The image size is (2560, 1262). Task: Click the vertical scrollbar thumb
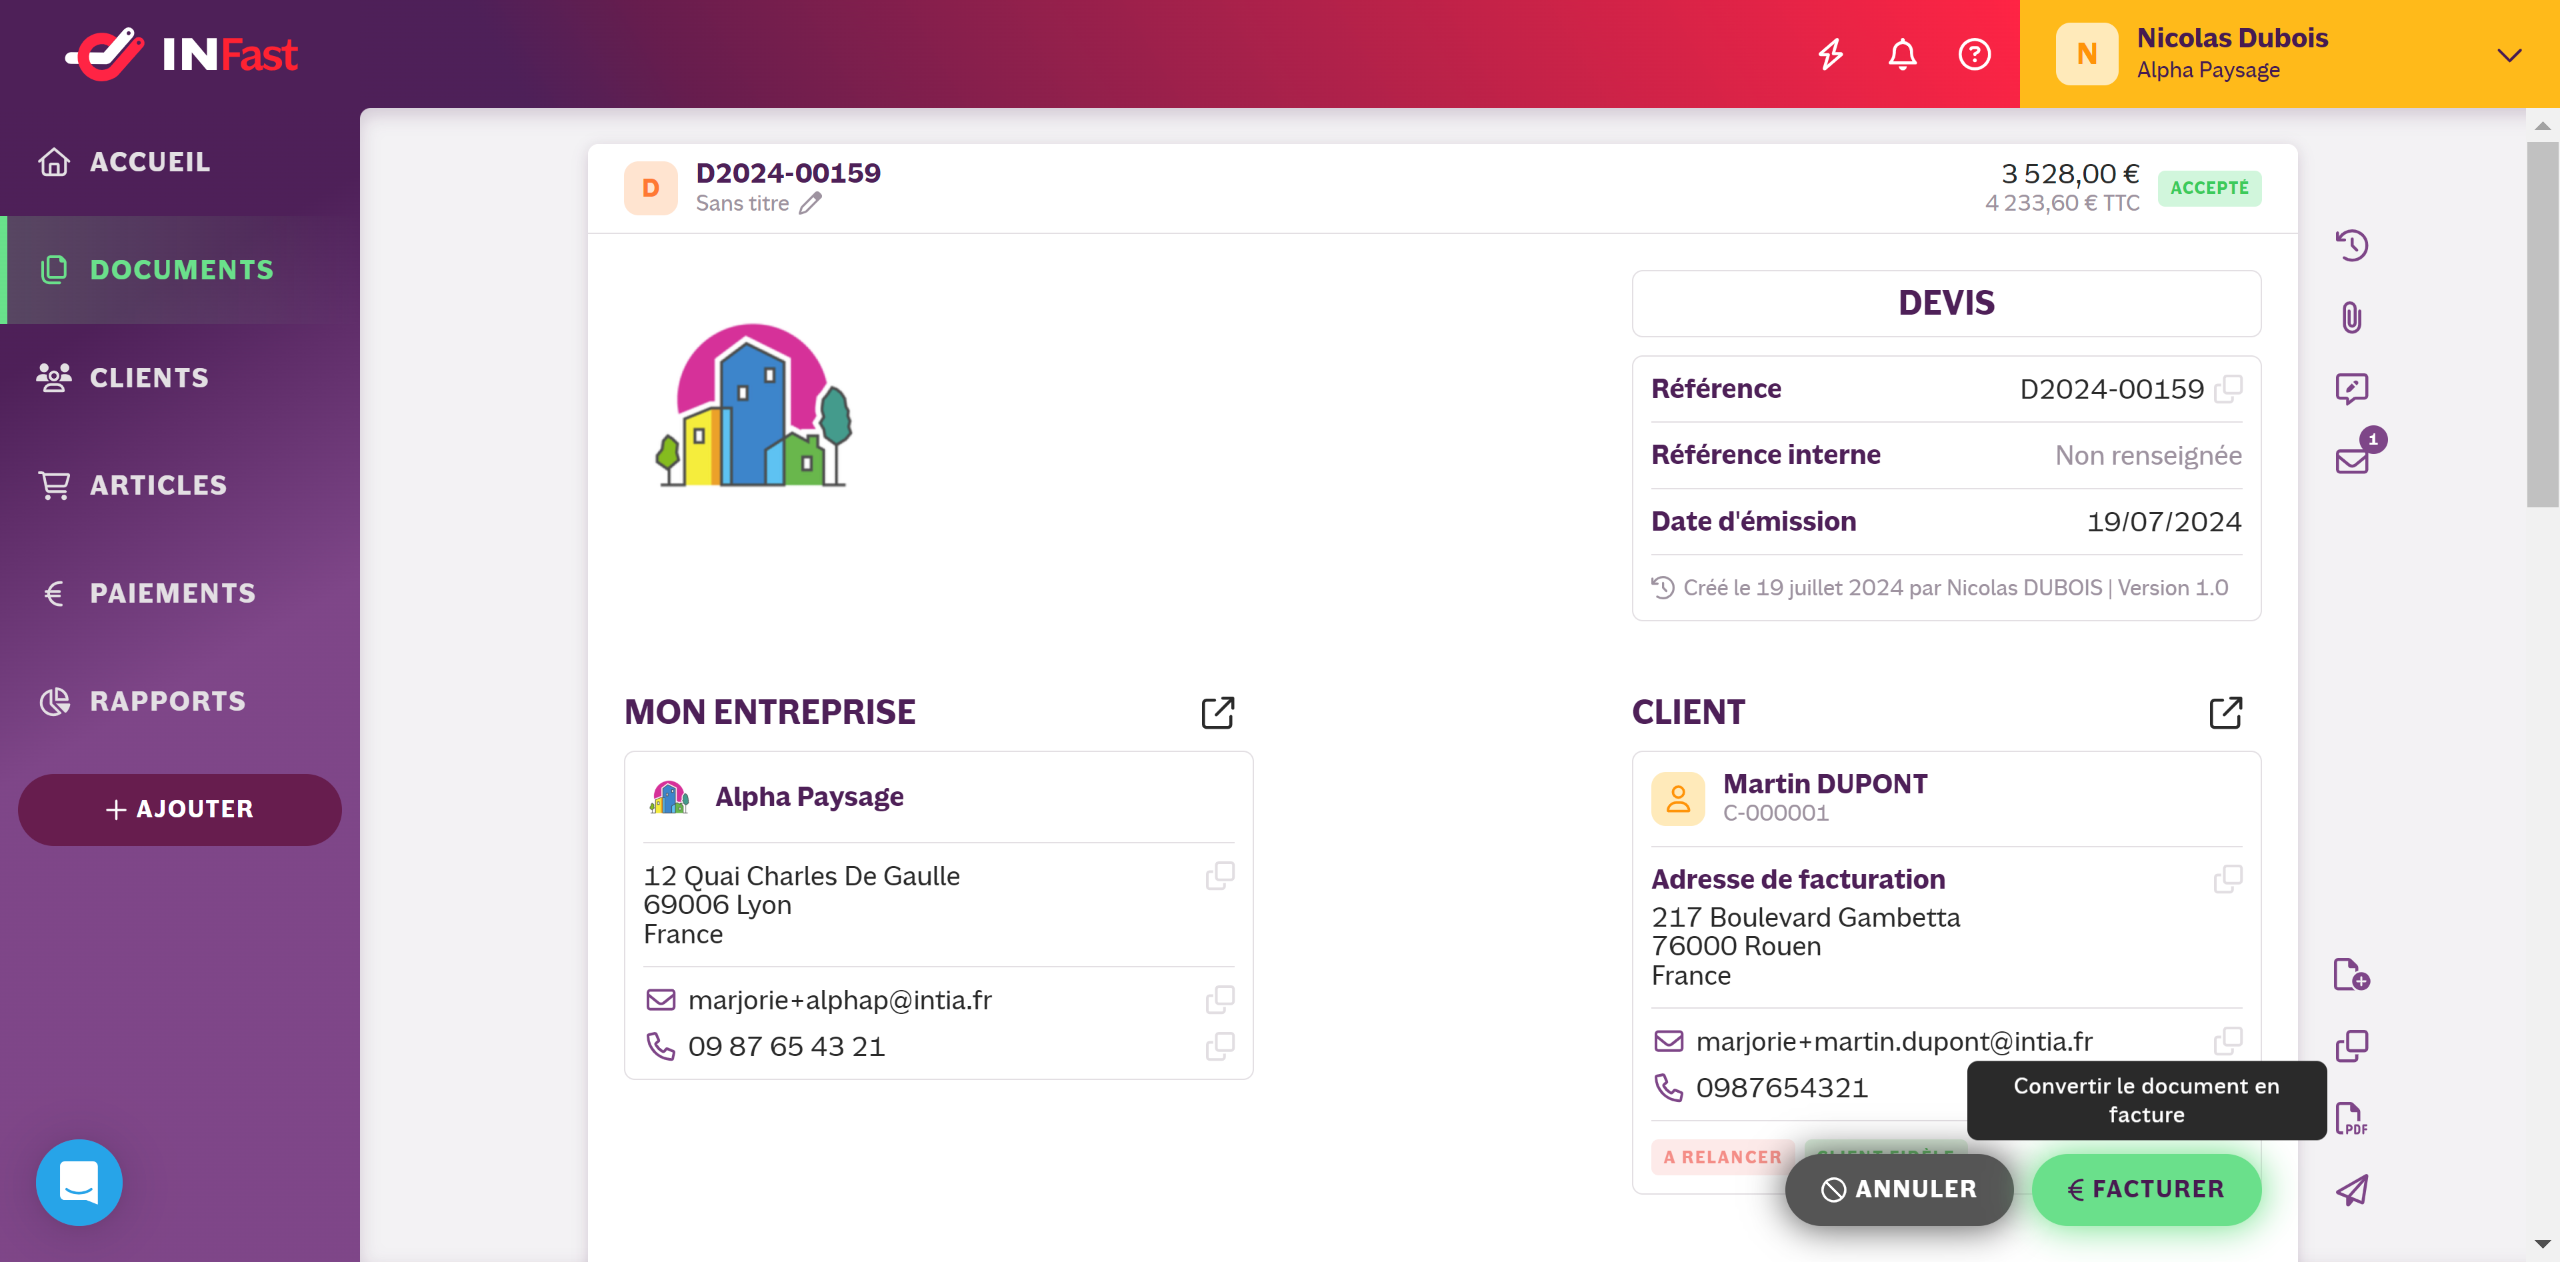pyautogui.click(x=2541, y=325)
